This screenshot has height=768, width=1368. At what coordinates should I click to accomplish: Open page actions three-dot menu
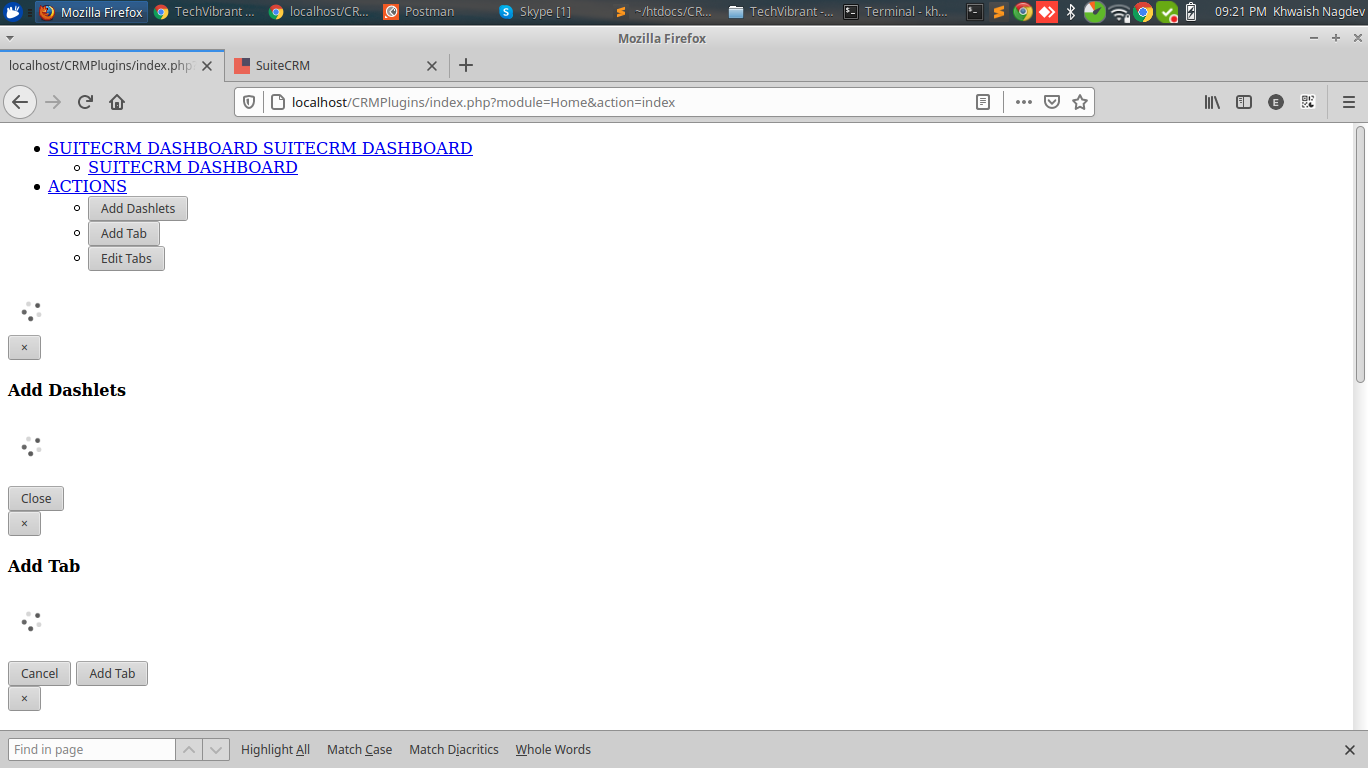1024,102
